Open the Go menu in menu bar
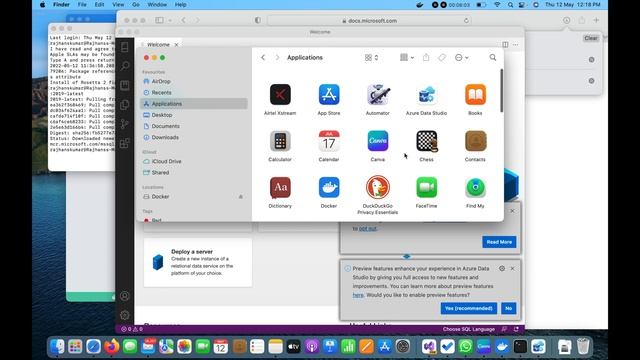640x360 pixels. (x=136, y=5)
